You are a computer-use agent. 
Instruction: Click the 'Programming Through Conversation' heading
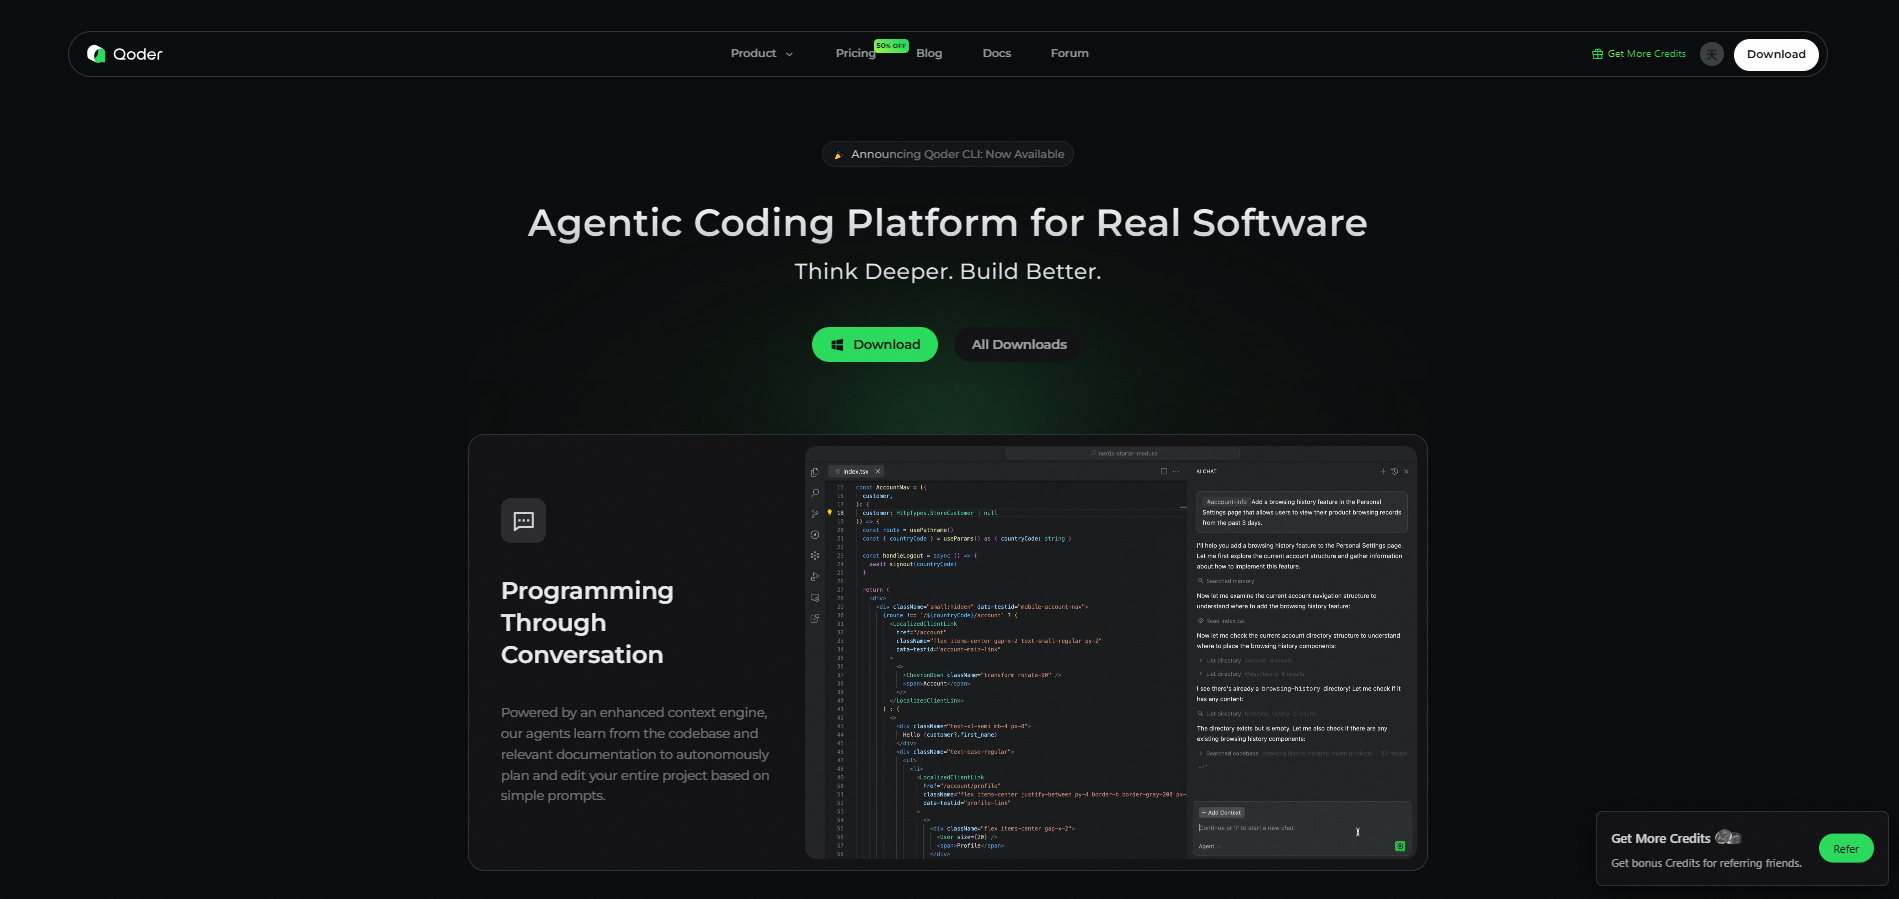pos(587,622)
